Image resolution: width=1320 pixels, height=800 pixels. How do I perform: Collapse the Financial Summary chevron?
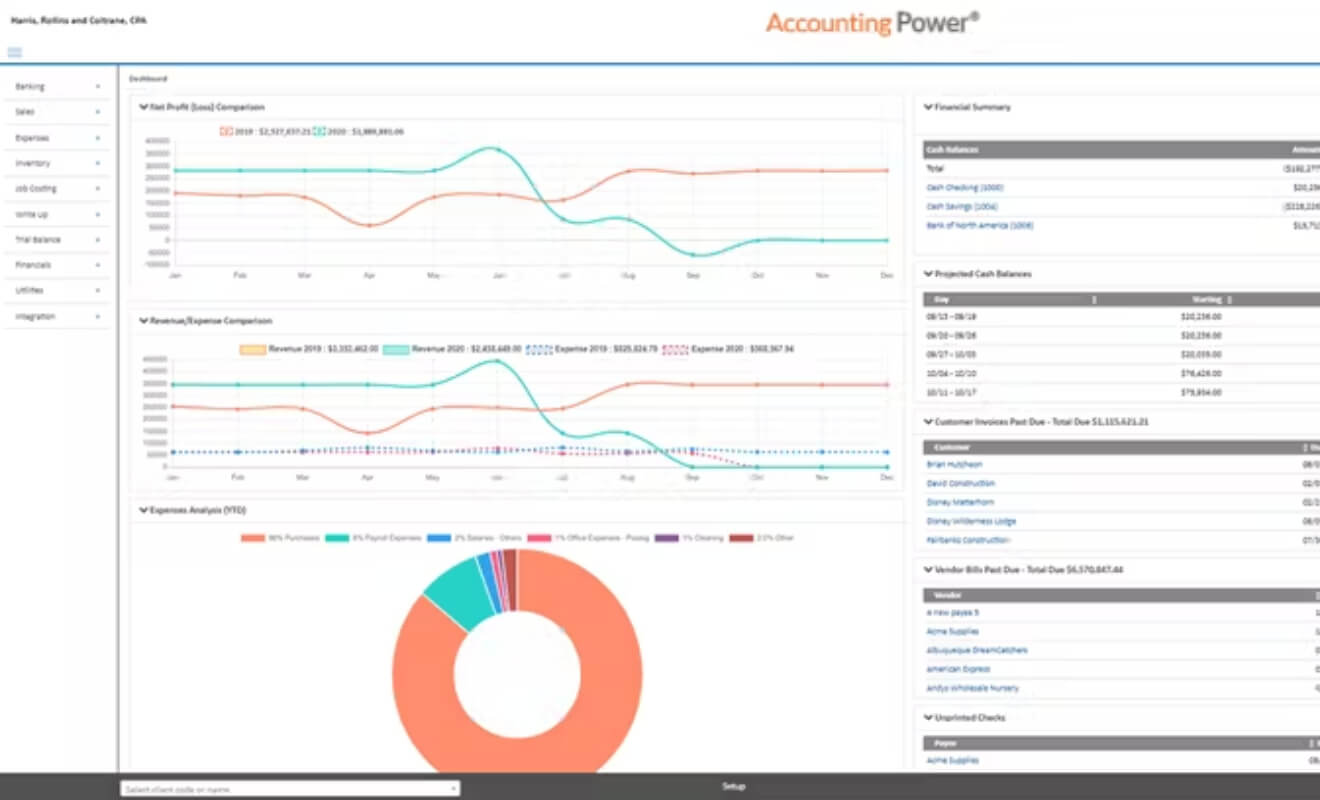[928, 106]
